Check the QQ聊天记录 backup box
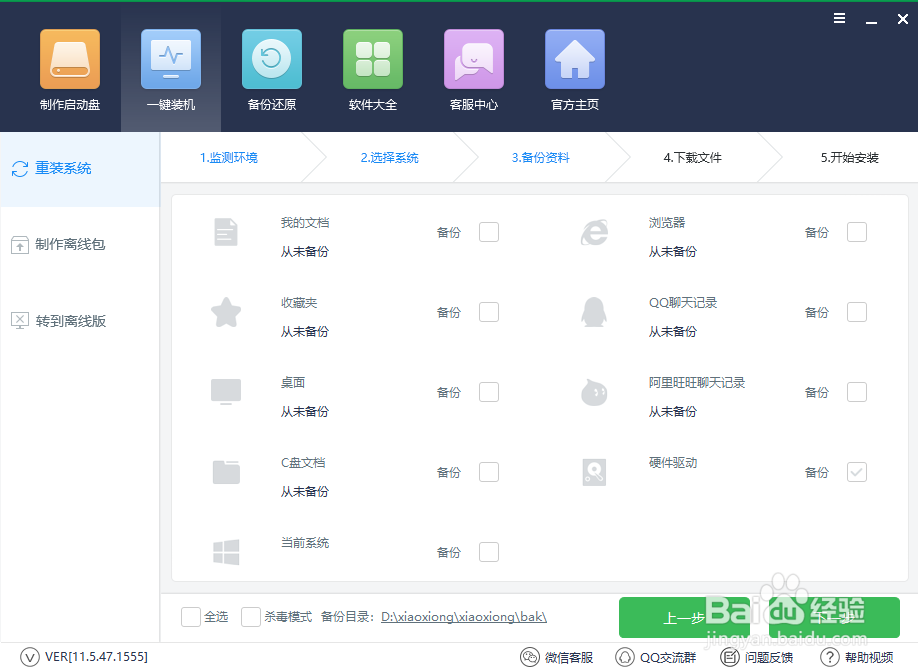Image resolution: width=918 pixels, height=671 pixels. pyautogui.click(x=857, y=311)
